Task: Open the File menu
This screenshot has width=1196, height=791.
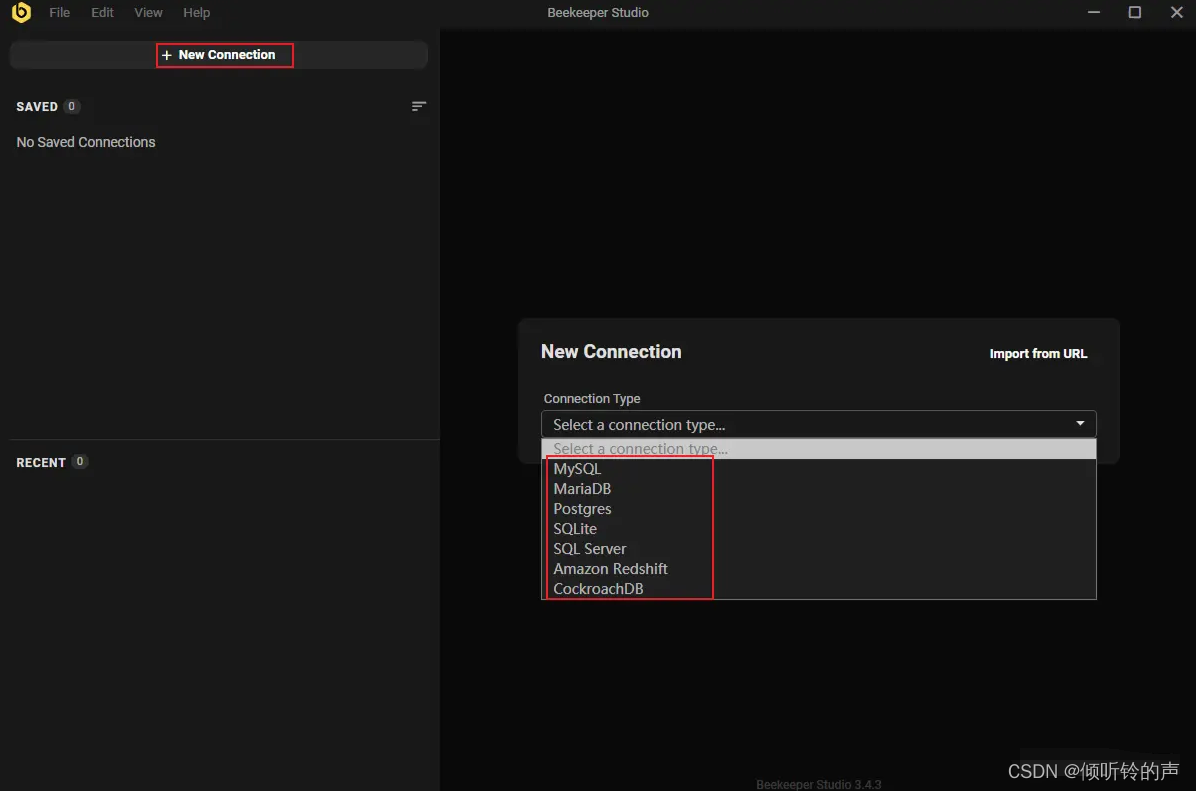Action: coord(59,12)
